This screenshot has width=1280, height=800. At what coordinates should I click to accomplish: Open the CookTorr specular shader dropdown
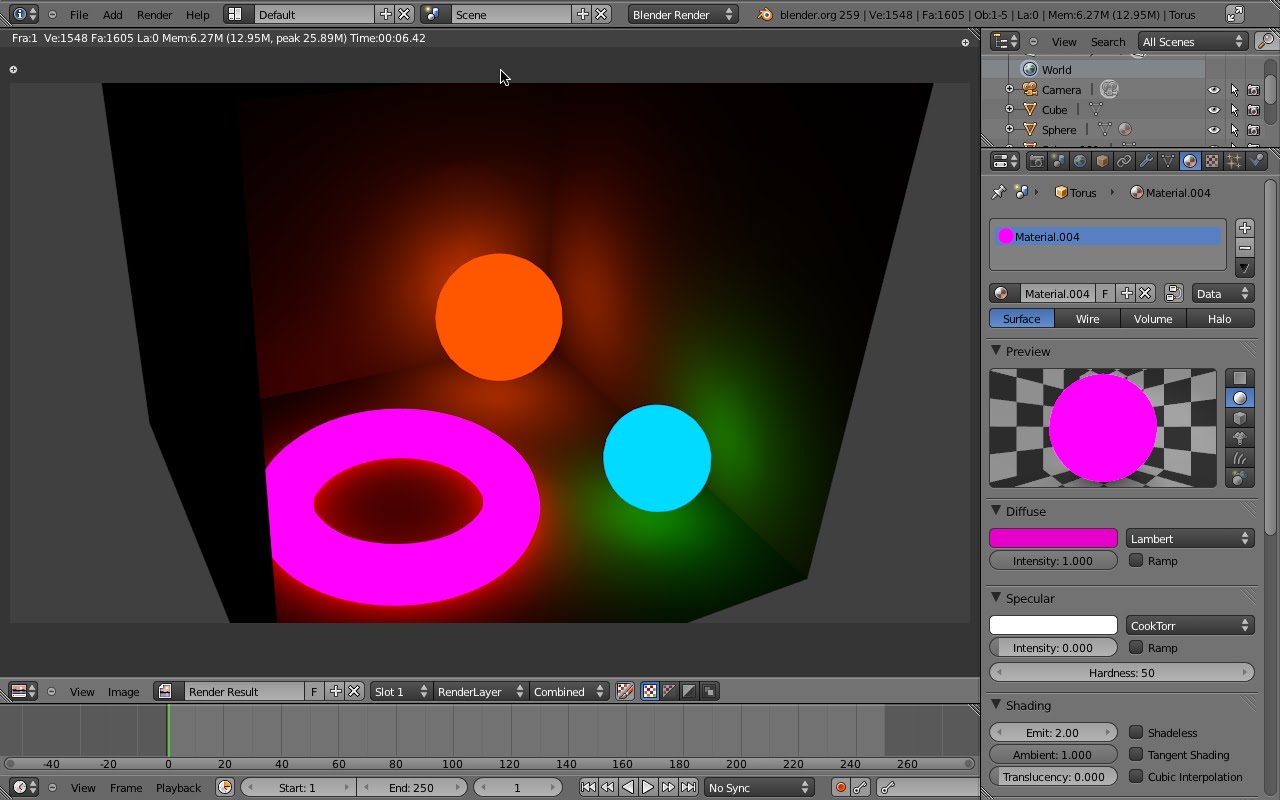coord(1190,625)
